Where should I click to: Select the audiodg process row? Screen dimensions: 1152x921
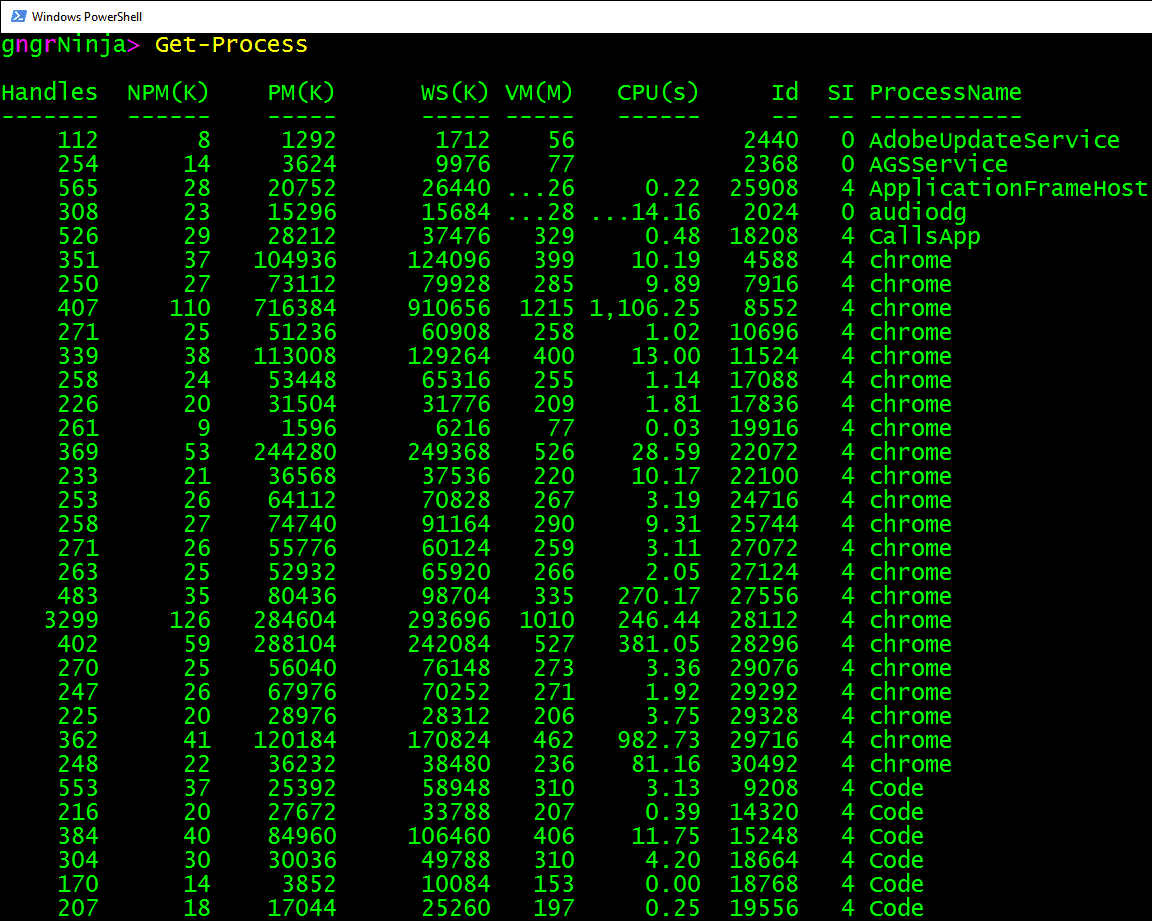click(918, 212)
